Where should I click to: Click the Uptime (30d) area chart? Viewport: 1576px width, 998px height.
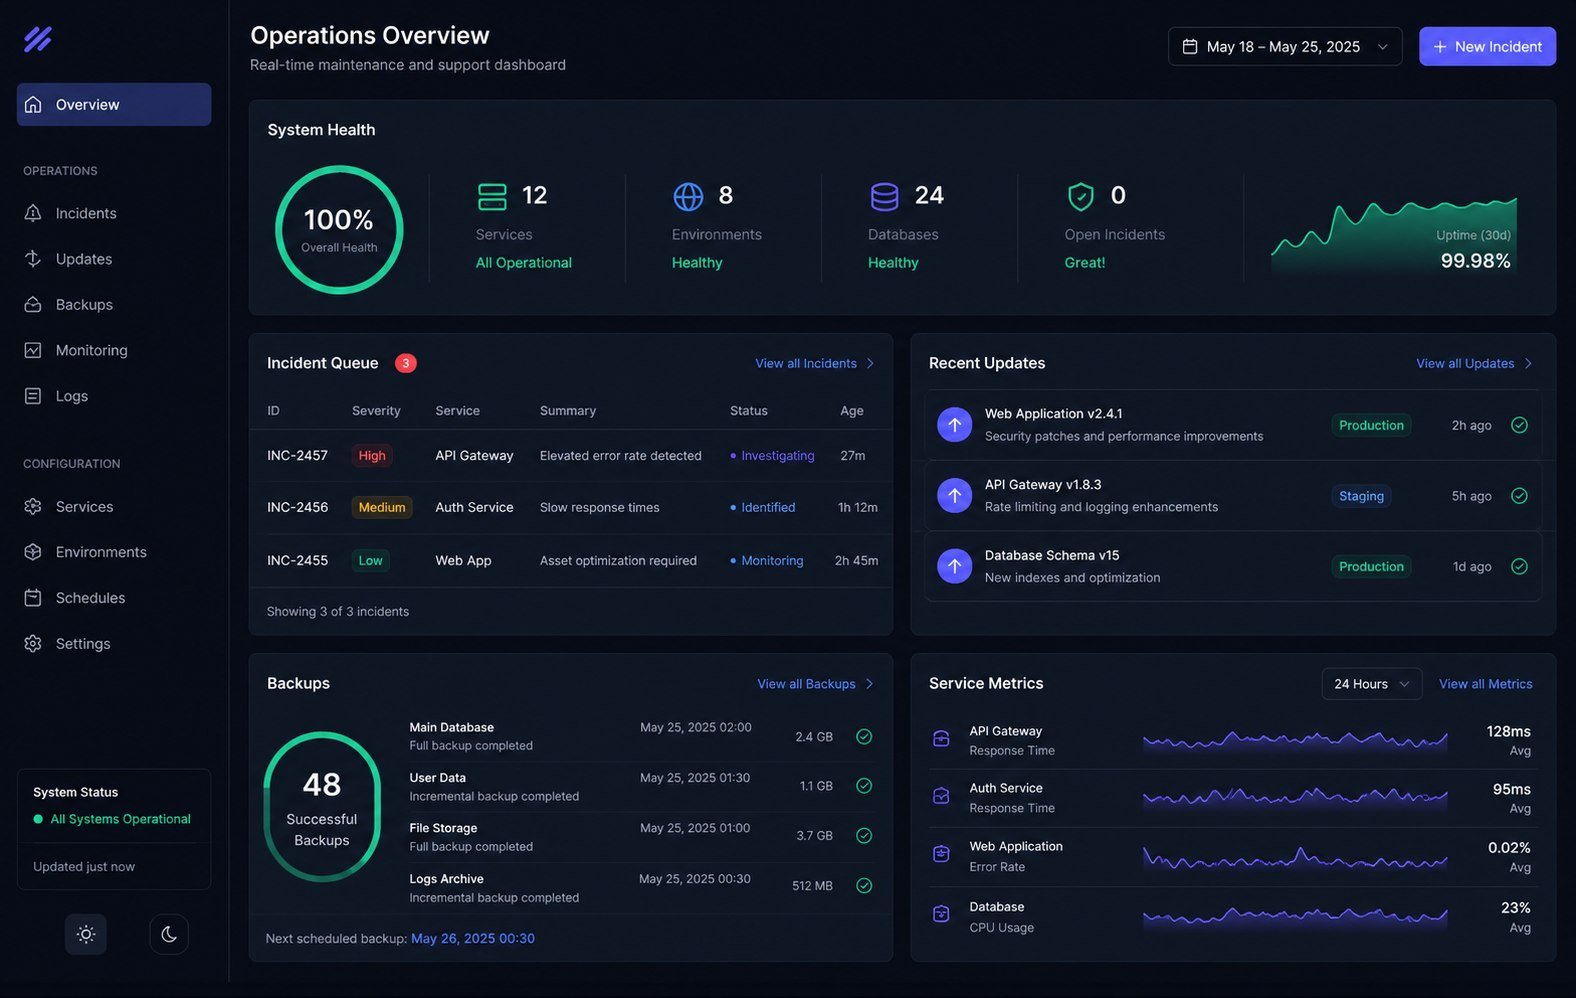(x=1394, y=236)
